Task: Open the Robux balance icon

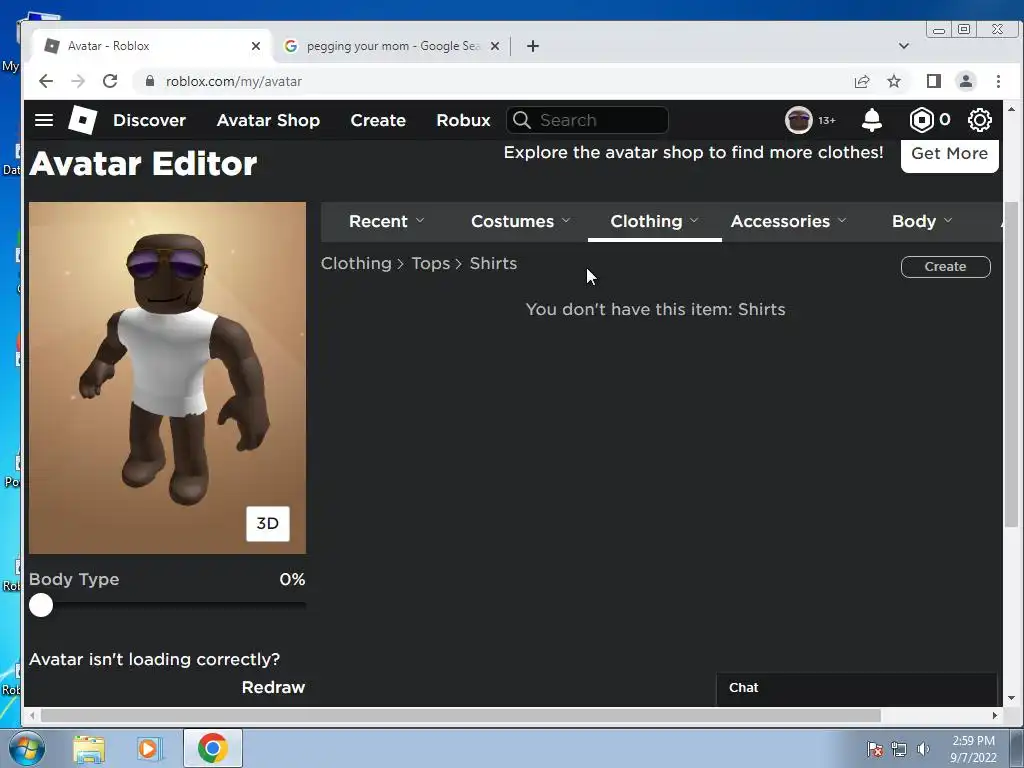Action: (x=921, y=120)
